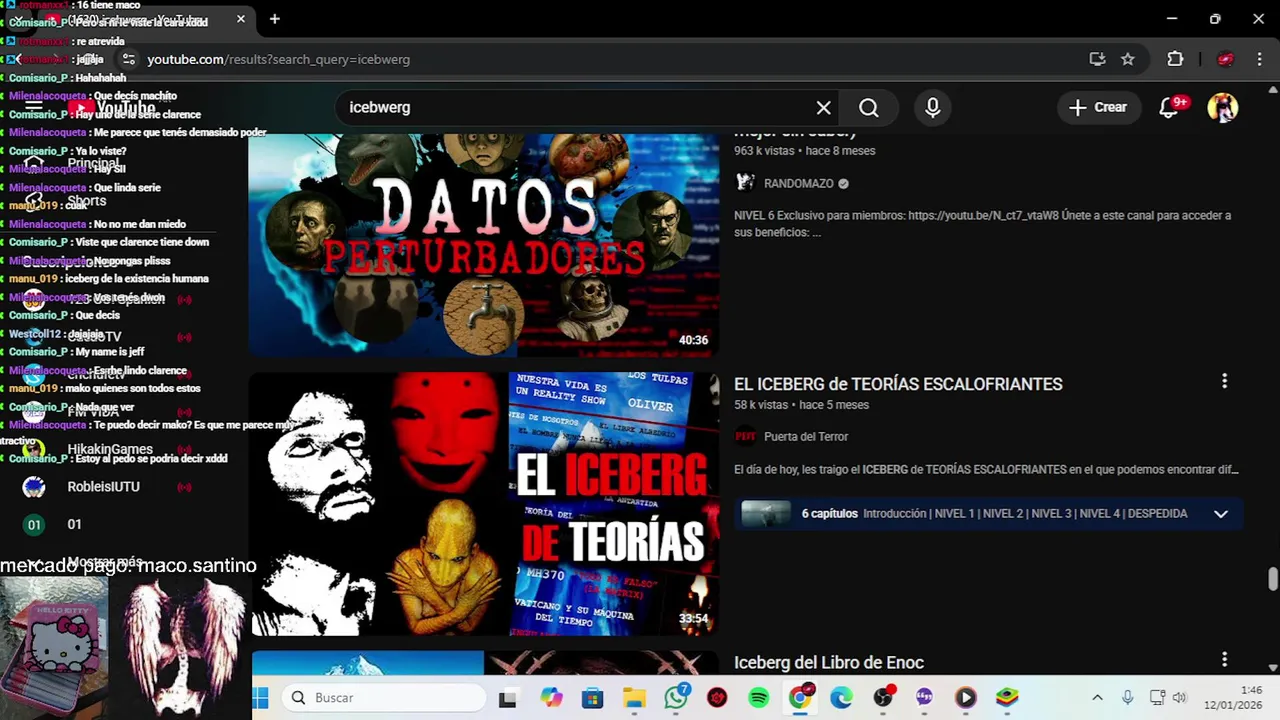Viewport: 1280px width, 720px height.
Task: Open BlueStacks from the taskbar
Action: tap(1007, 698)
